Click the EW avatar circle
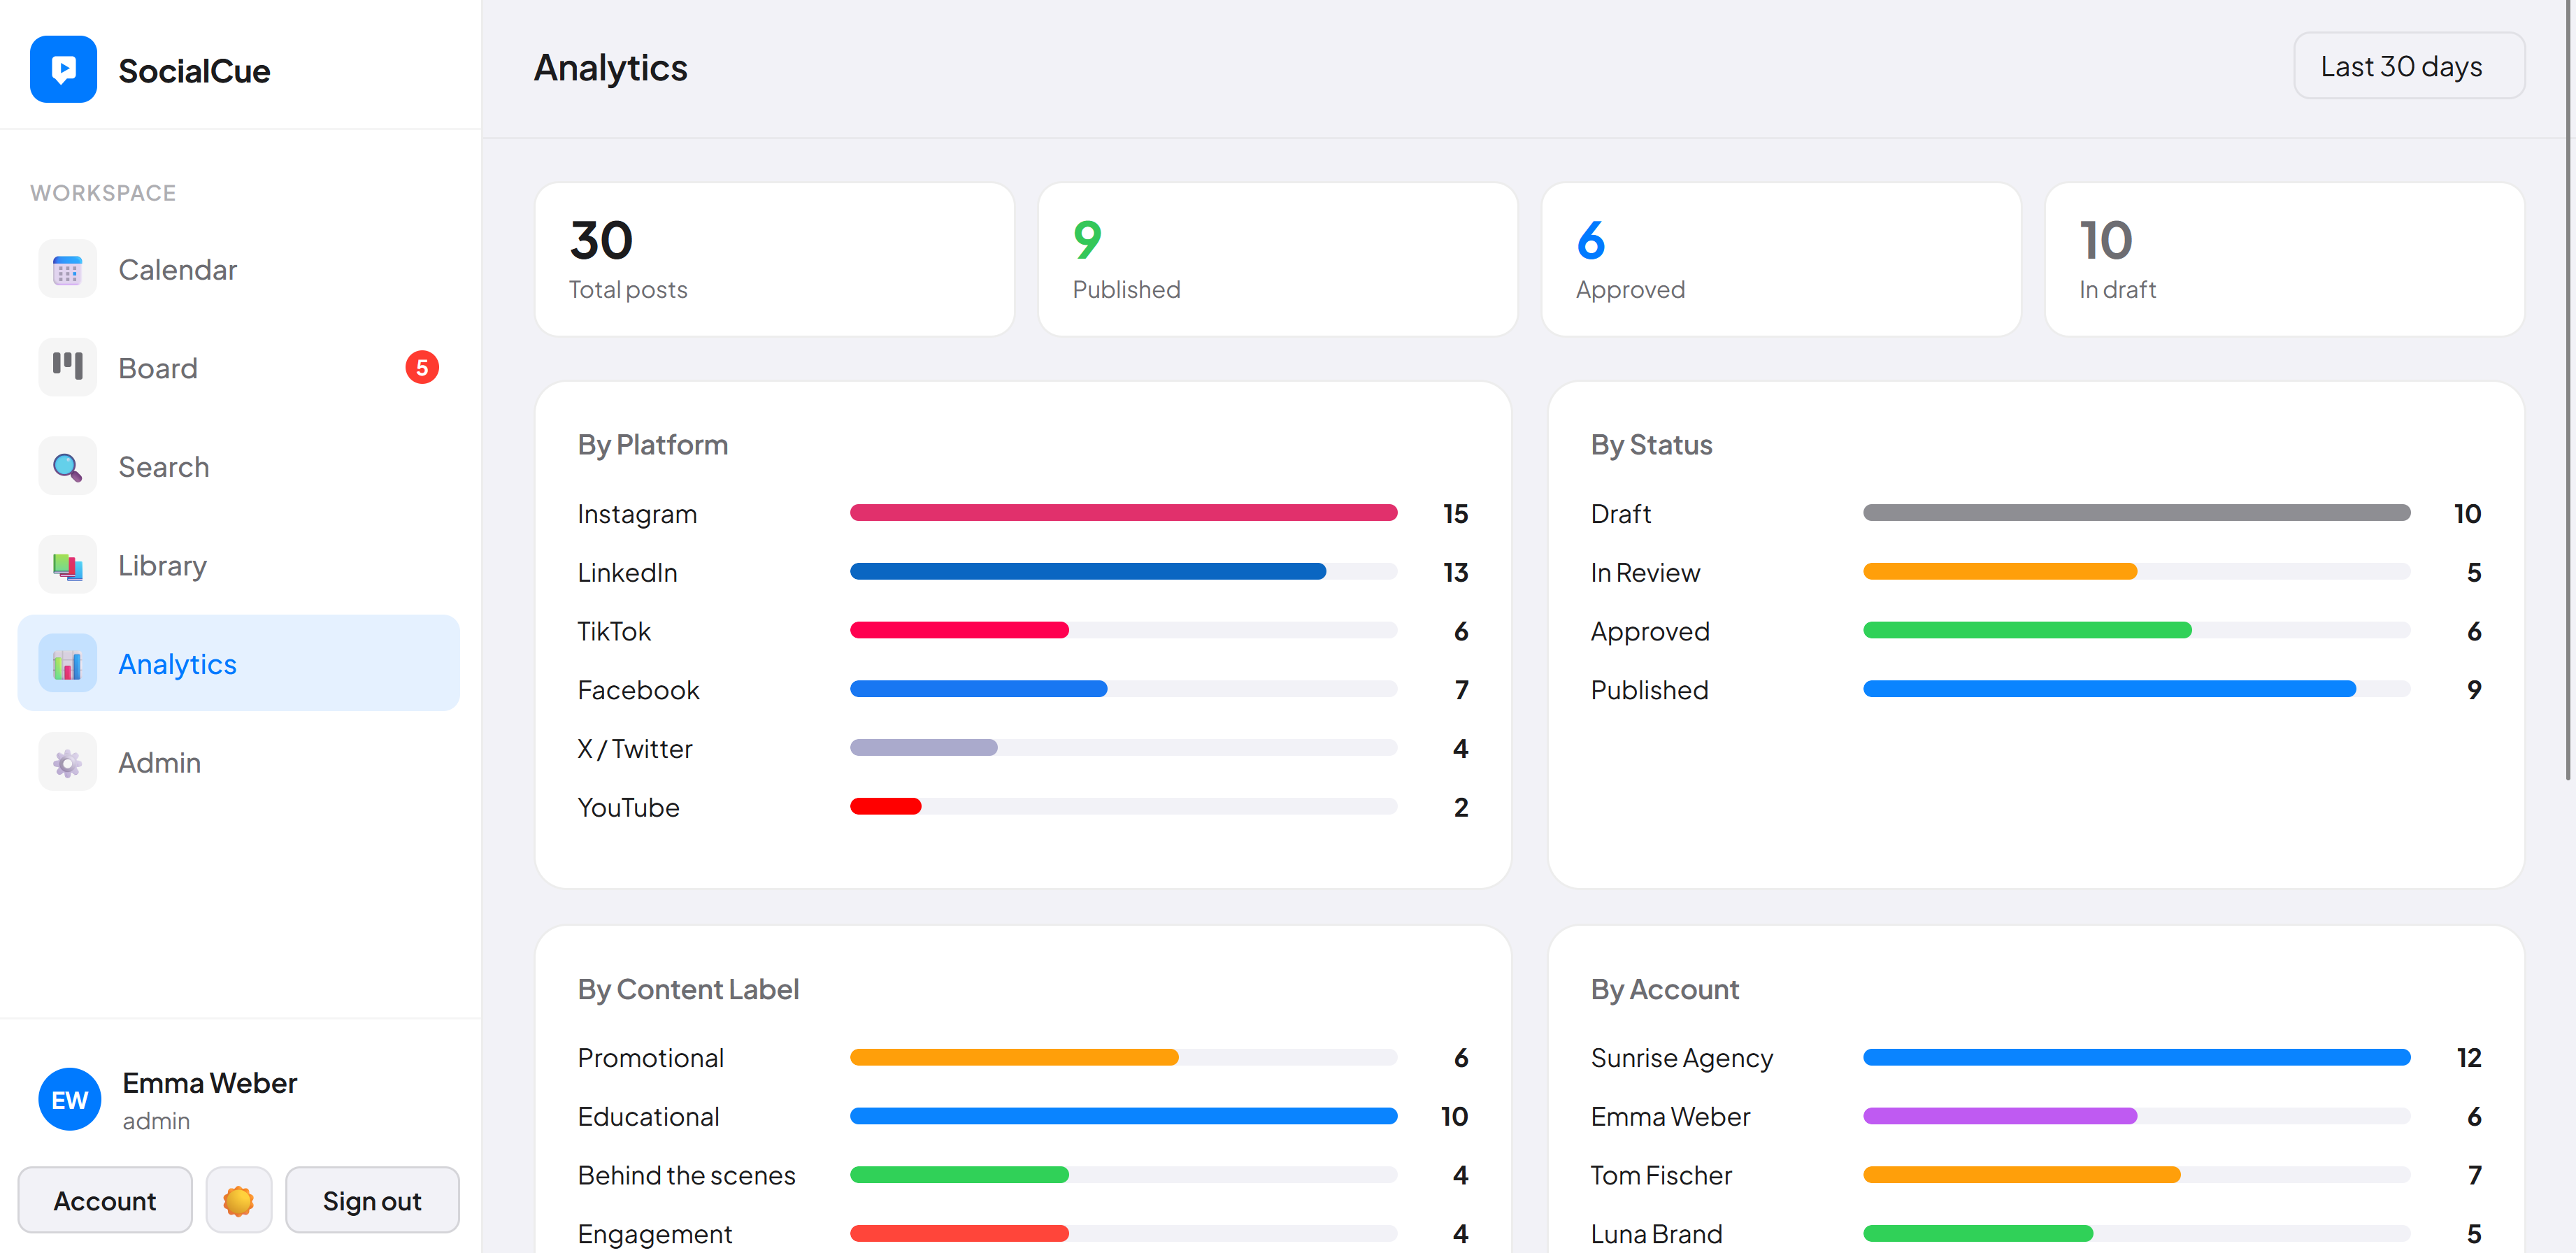This screenshot has height=1253, width=2576. tap(69, 1099)
